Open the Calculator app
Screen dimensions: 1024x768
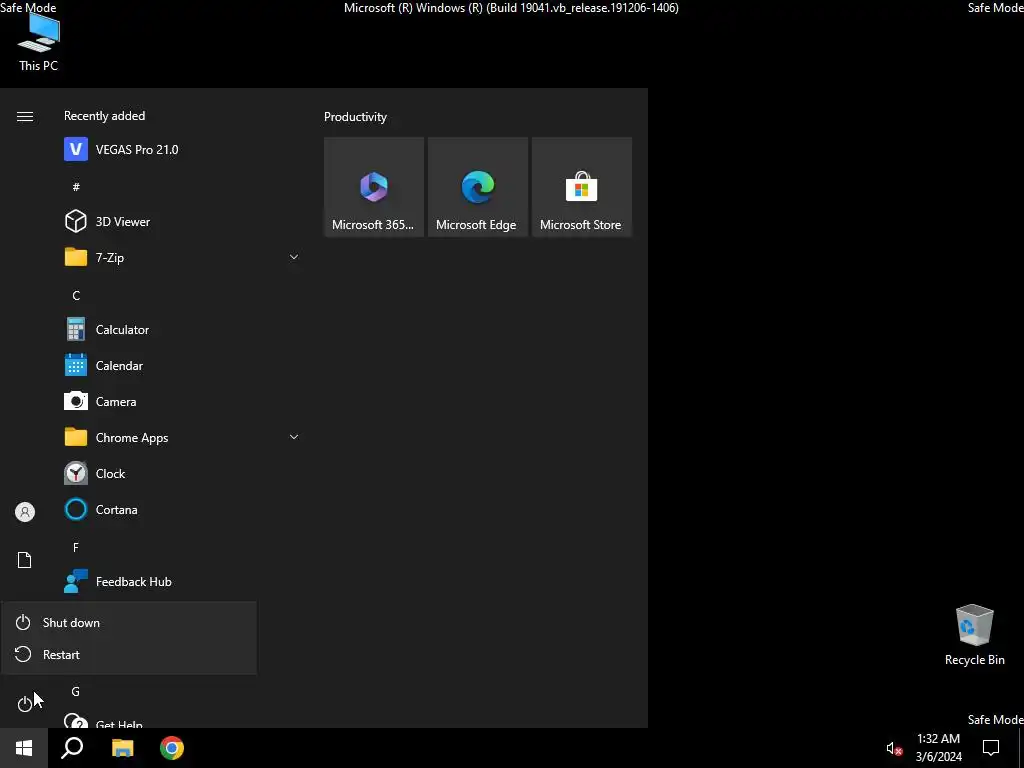click(x=182, y=330)
